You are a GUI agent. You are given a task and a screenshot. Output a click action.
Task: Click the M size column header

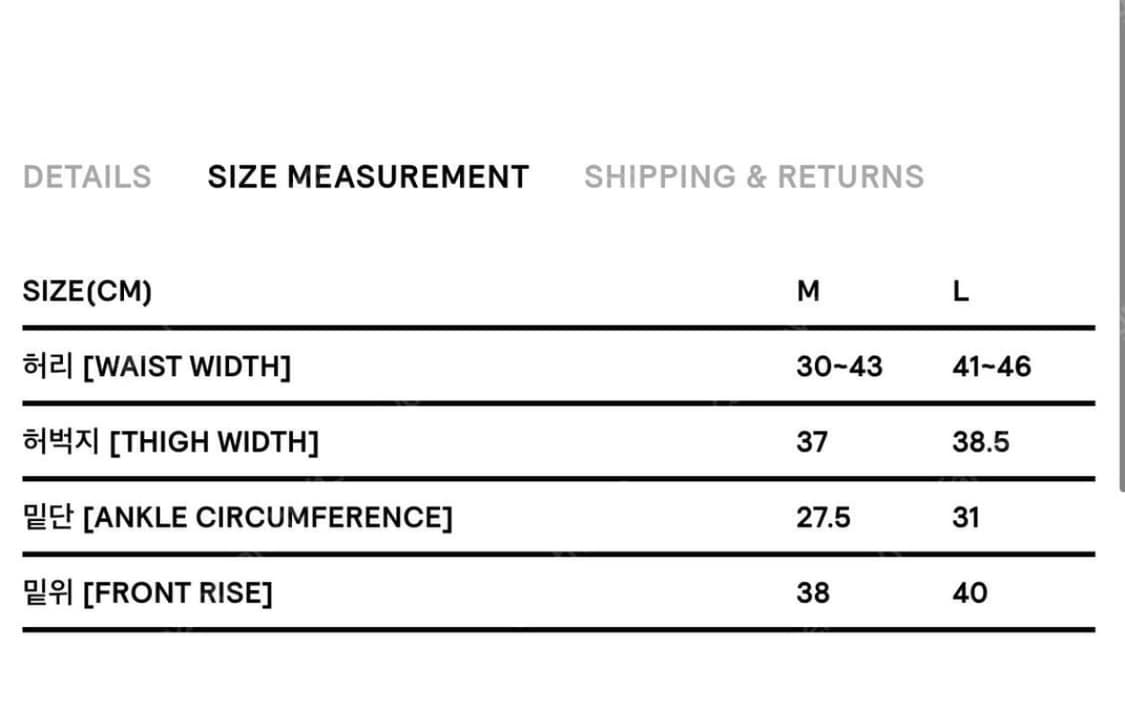[808, 291]
